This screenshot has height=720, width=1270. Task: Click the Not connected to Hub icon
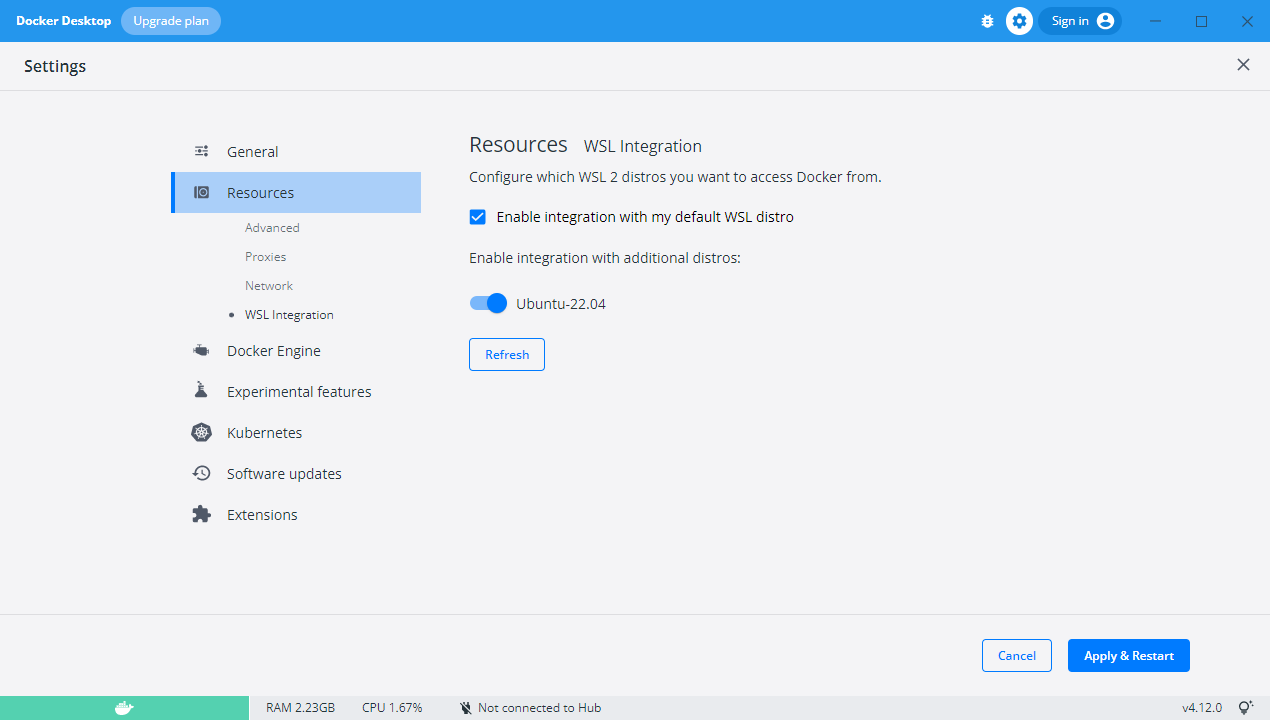pos(465,707)
